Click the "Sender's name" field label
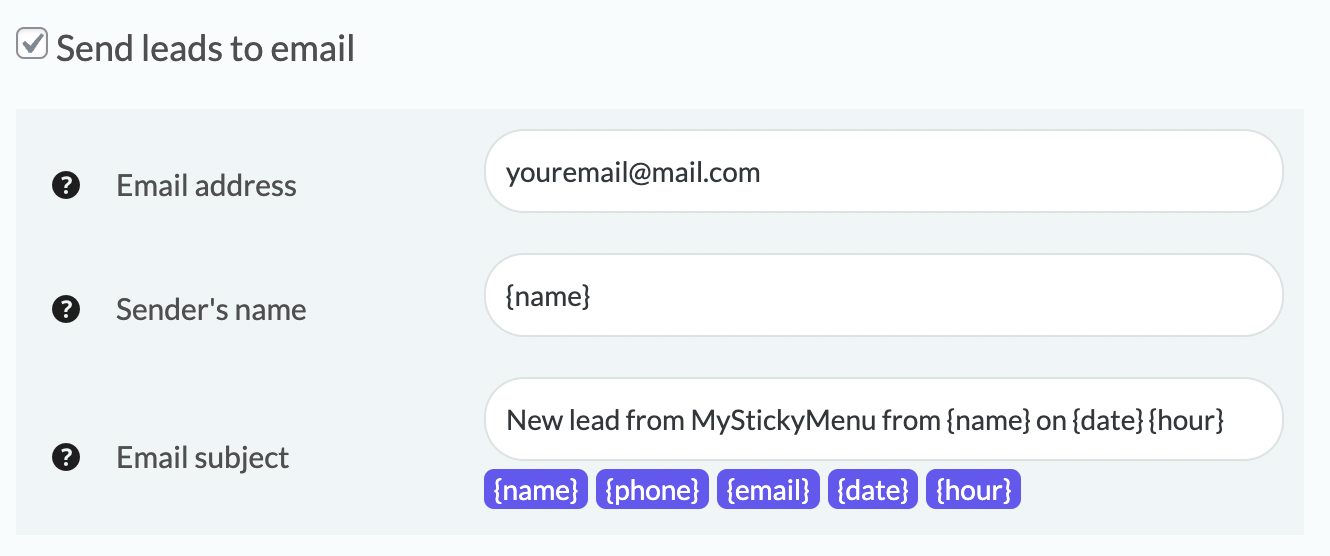This screenshot has height=556, width=1330. pyautogui.click(x=211, y=310)
